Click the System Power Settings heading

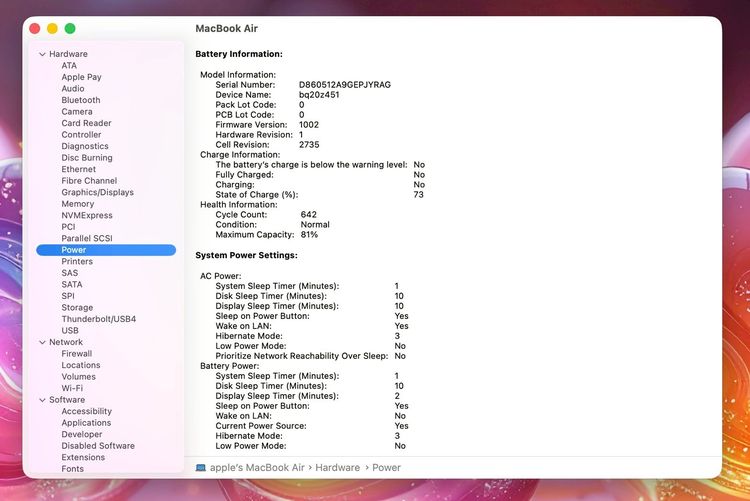(x=246, y=255)
